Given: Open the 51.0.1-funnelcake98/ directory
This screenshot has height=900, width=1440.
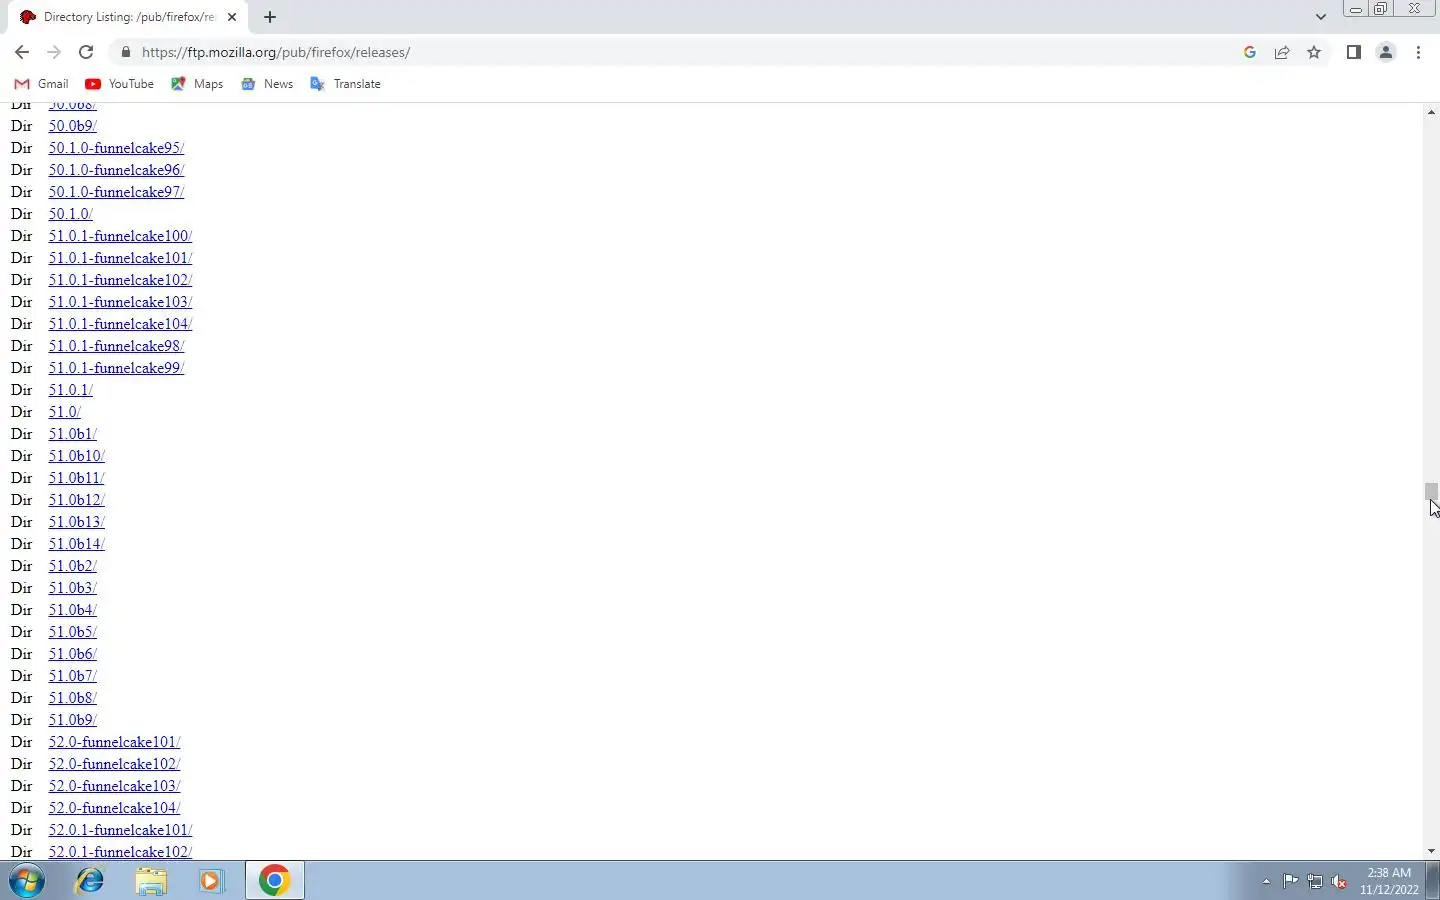Looking at the screenshot, I should 117,346.
